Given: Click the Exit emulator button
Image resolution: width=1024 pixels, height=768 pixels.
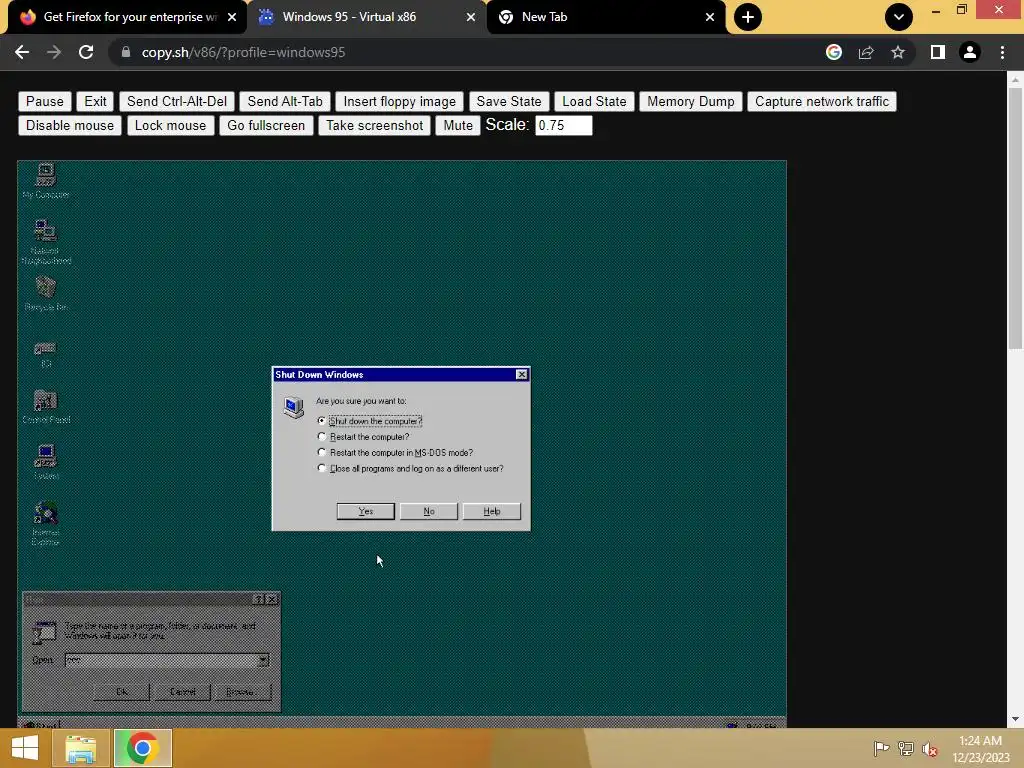Looking at the screenshot, I should [95, 101].
